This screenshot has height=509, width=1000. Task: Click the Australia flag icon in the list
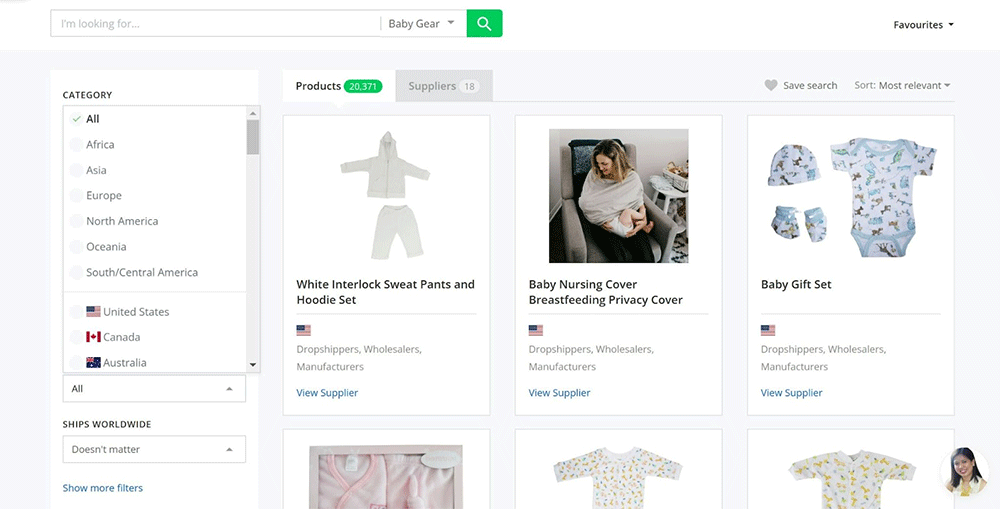tap(94, 363)
